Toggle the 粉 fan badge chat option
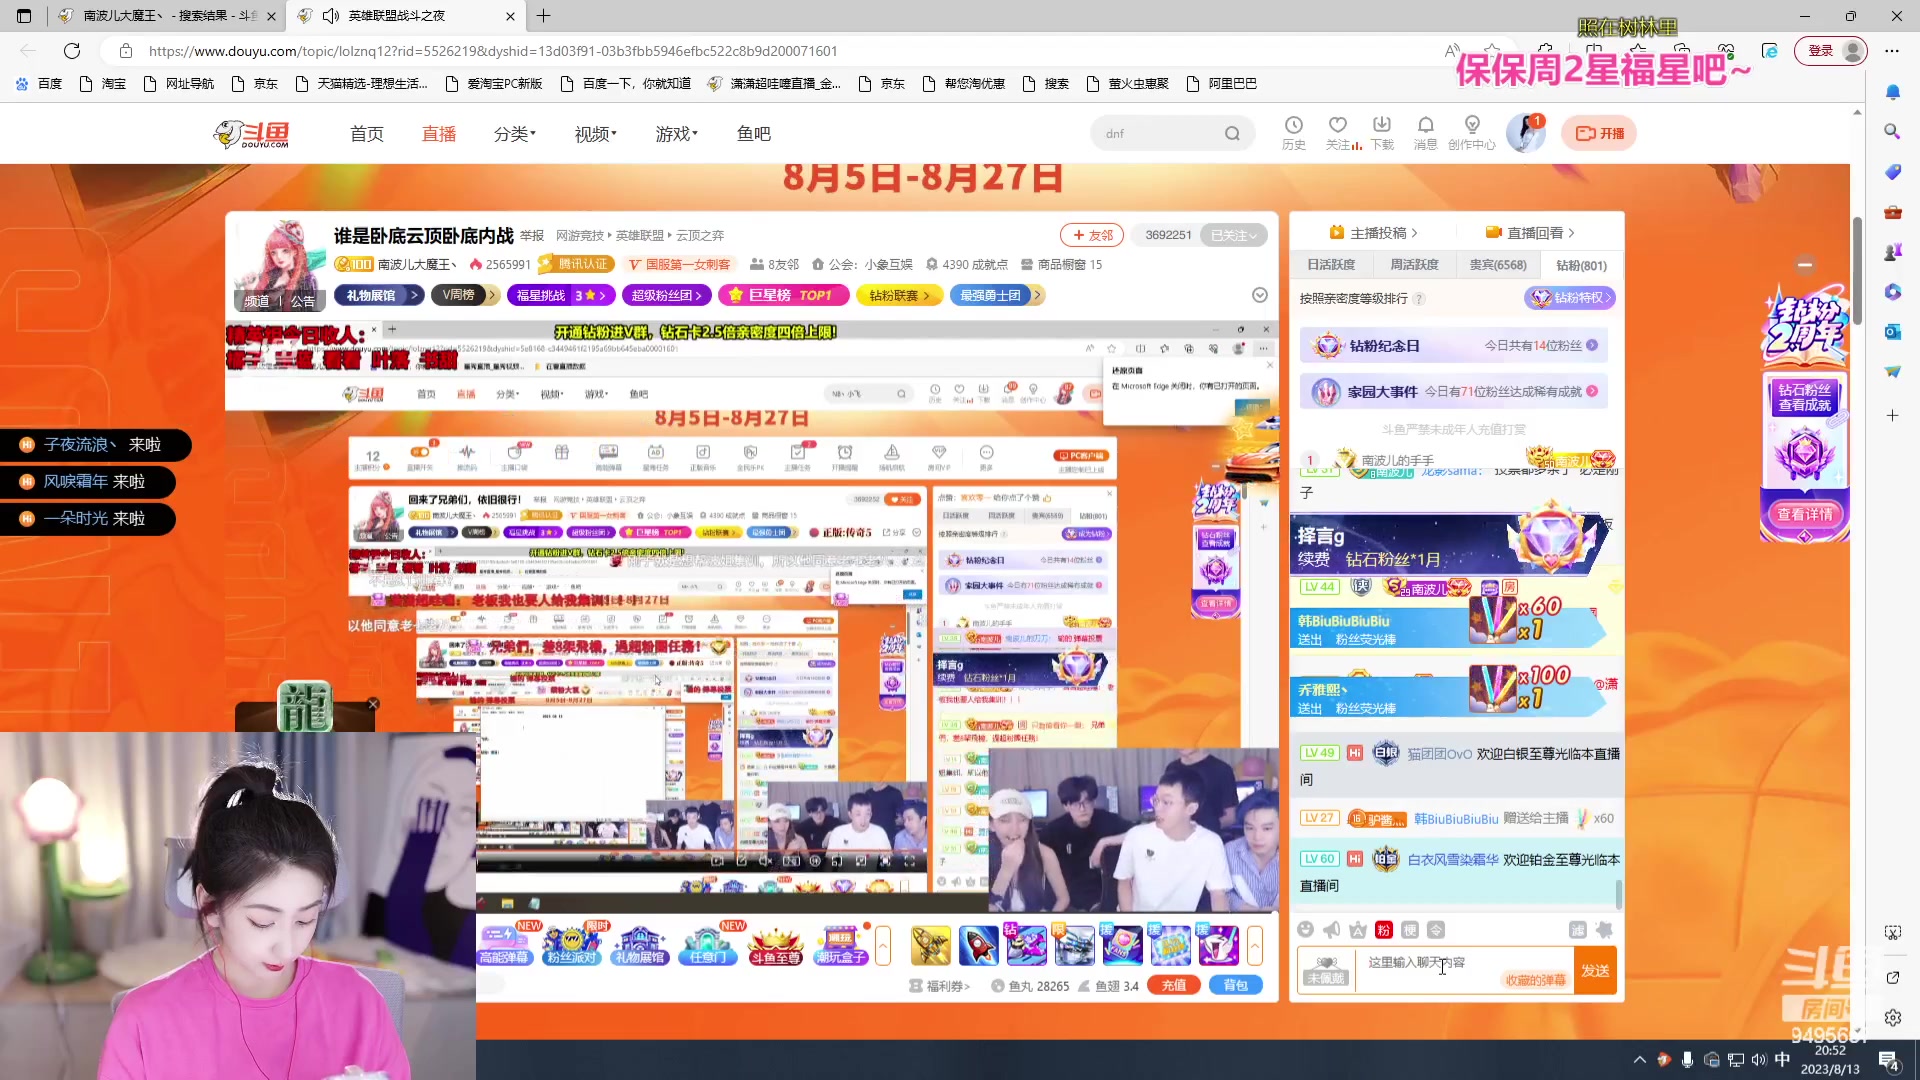 1383,929
